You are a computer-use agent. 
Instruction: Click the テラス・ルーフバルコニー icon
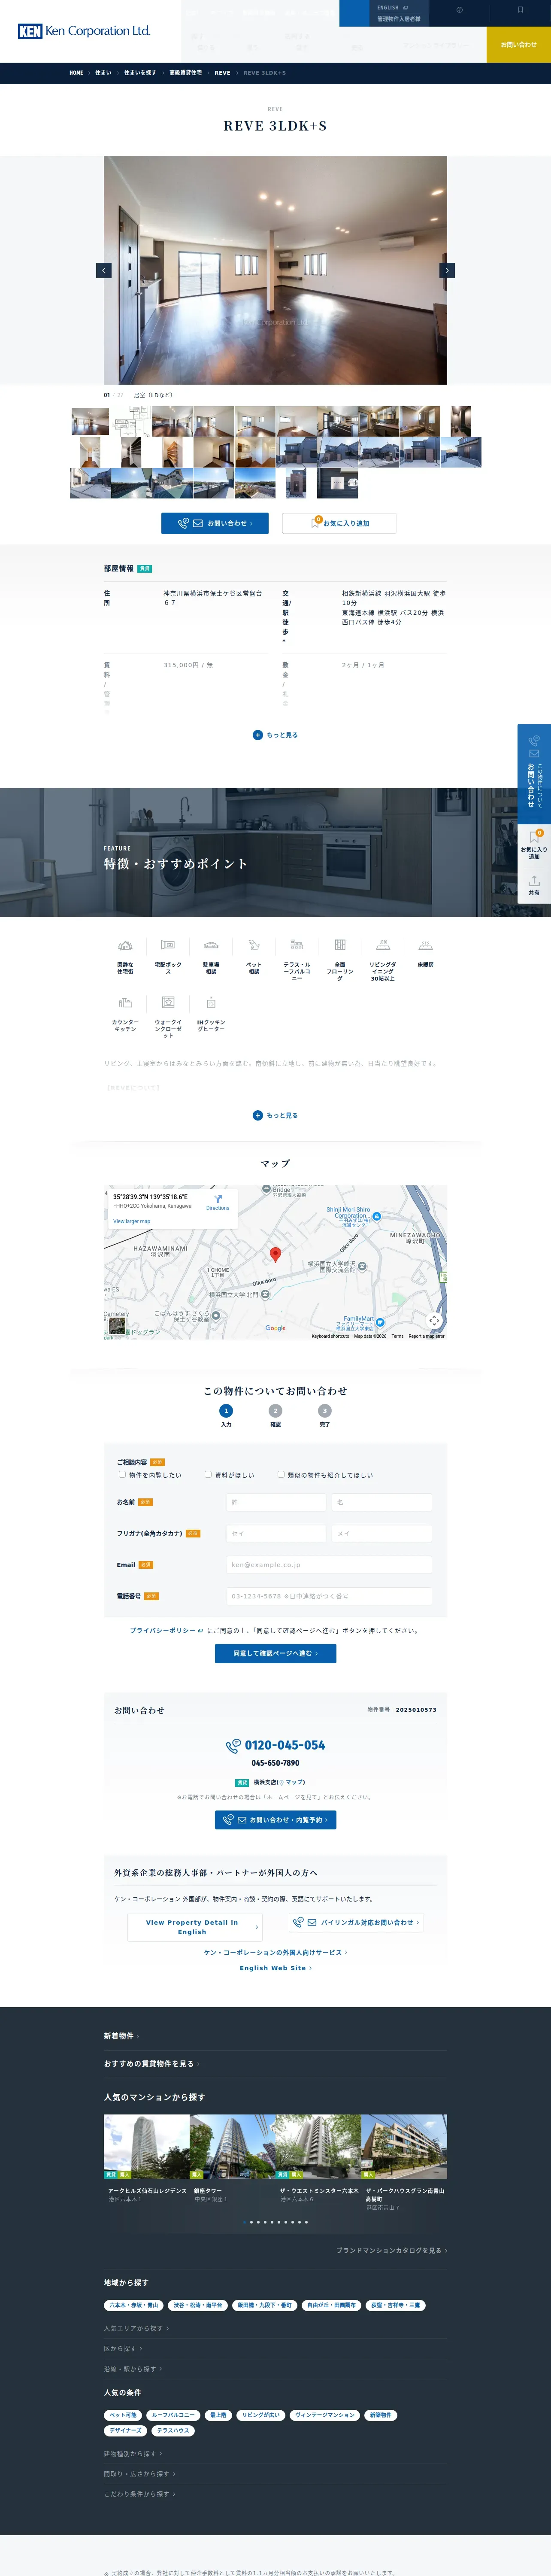point(297,945)
